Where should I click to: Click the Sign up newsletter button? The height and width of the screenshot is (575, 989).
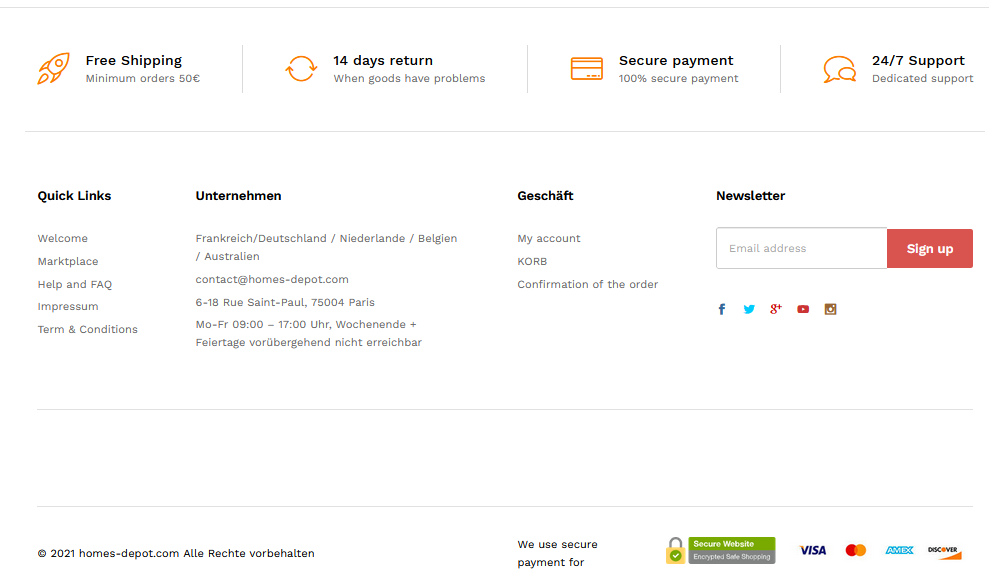tap(930, 248)
